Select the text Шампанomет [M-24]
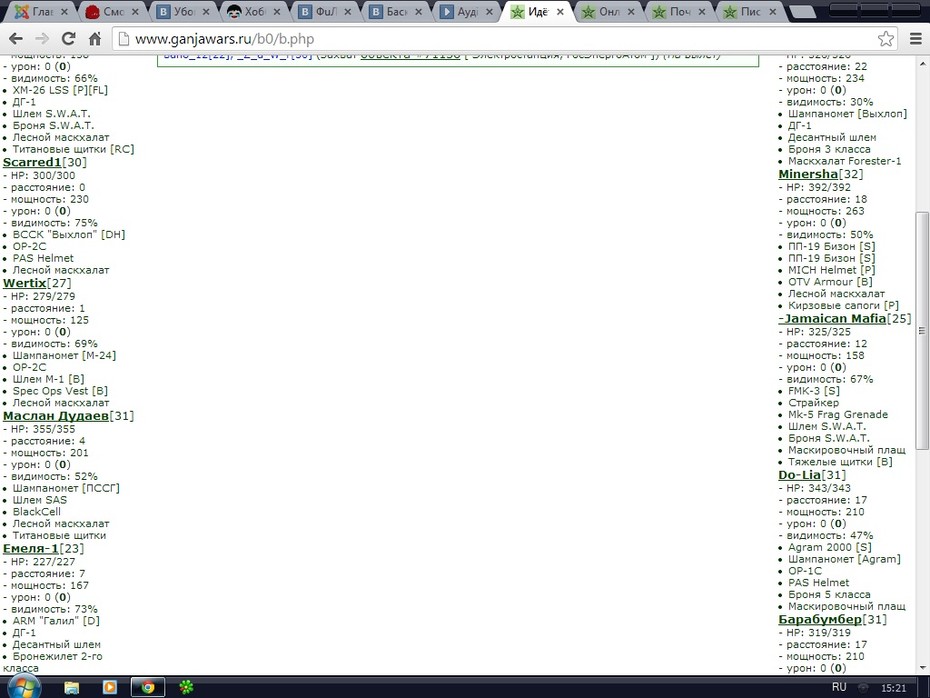The image size is (930, 698). click(x=64, y=356)
